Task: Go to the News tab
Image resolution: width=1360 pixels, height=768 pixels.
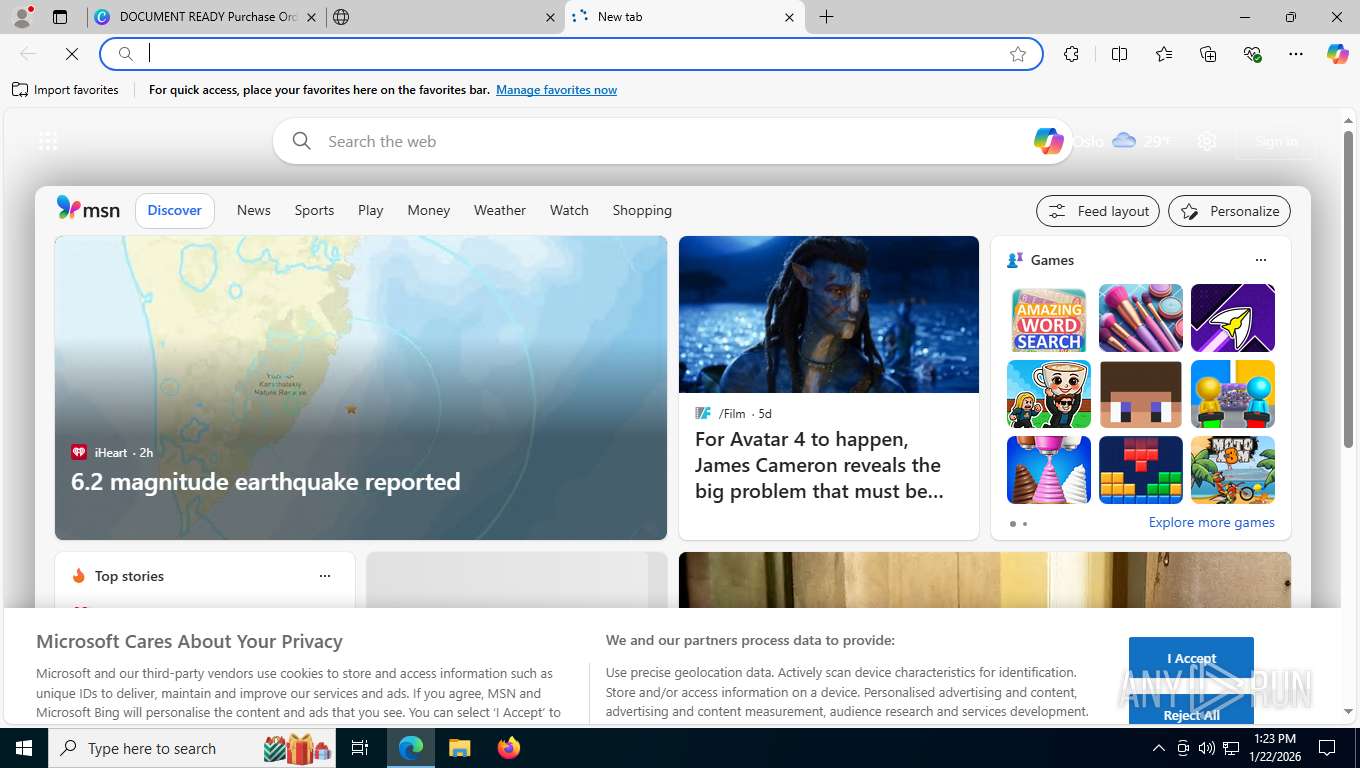Action: click(x=254, y=210)
